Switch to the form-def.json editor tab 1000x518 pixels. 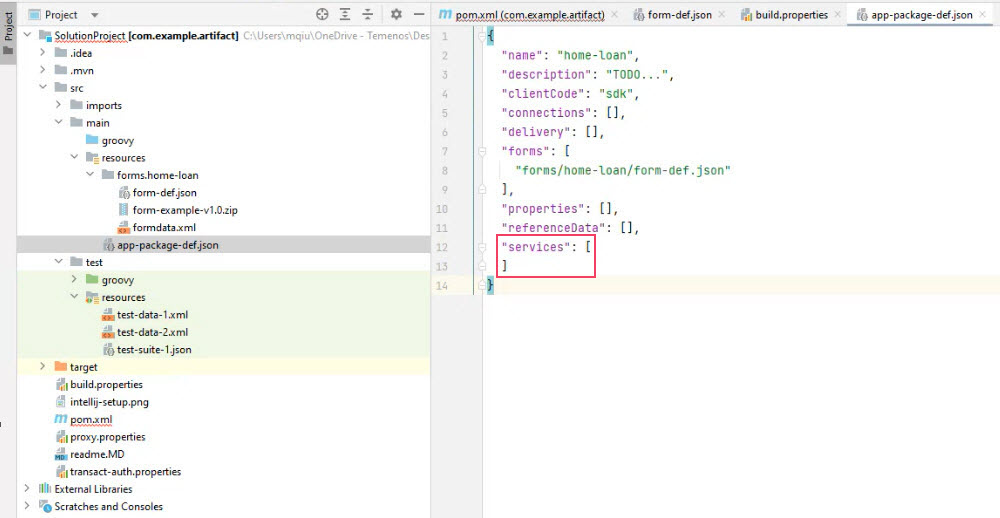(672, 15)
